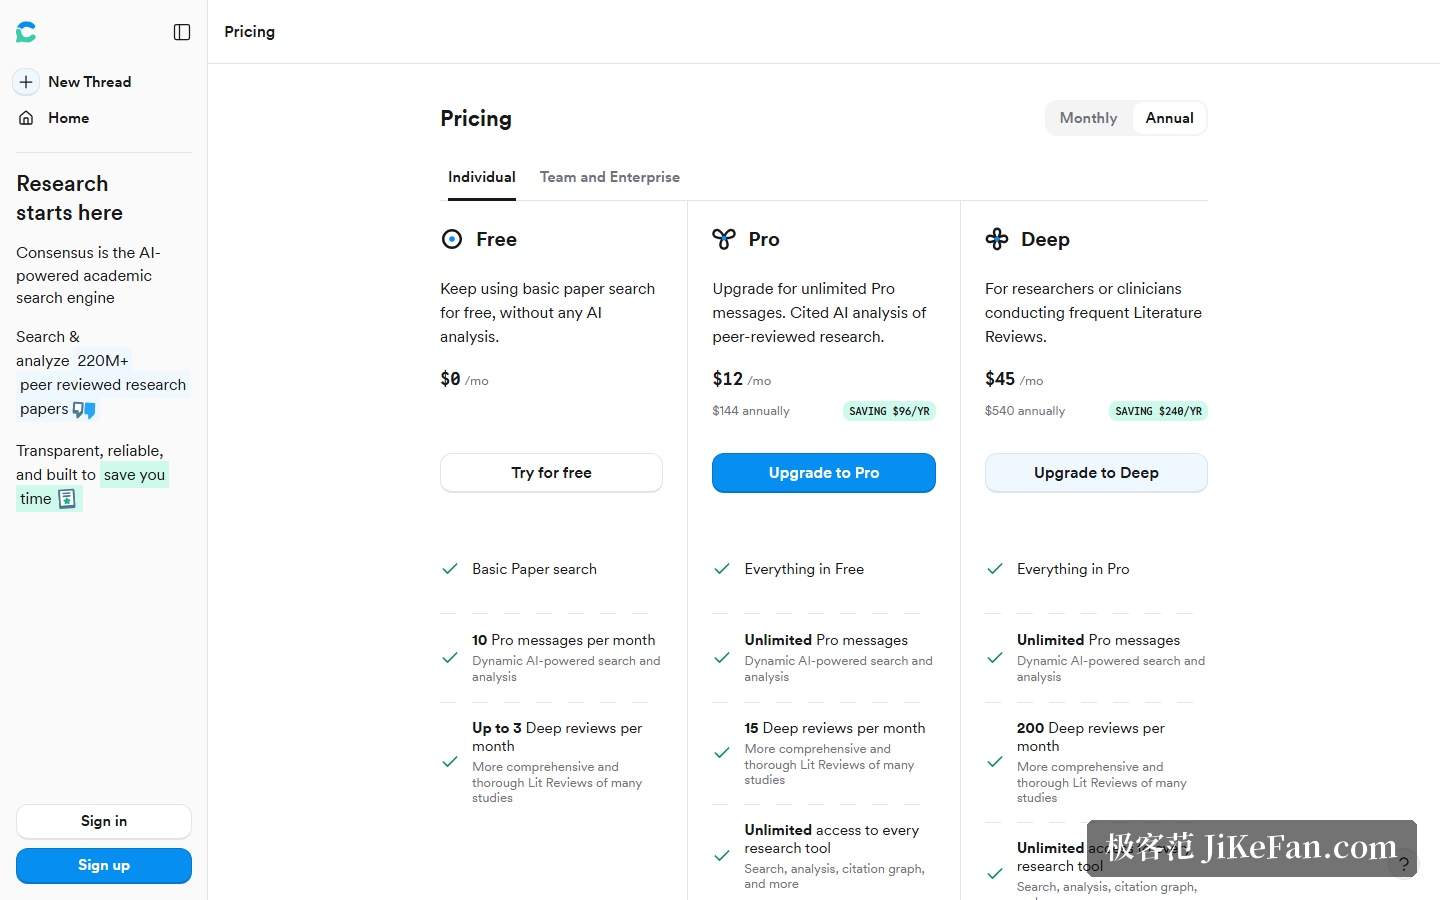Click the save you highlighted text

pos(134,475)
